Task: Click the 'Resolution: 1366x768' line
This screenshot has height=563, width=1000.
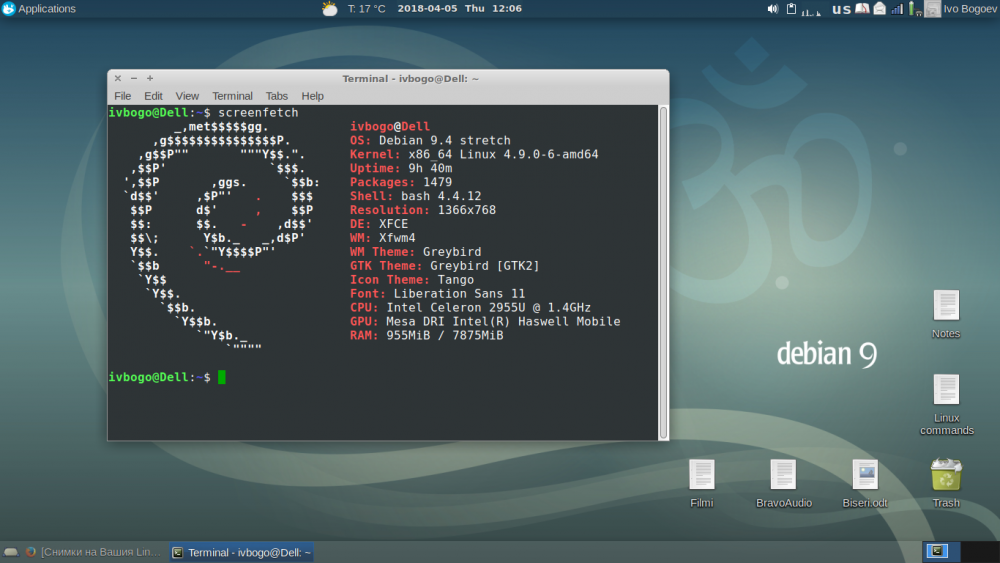Action: 422,210
